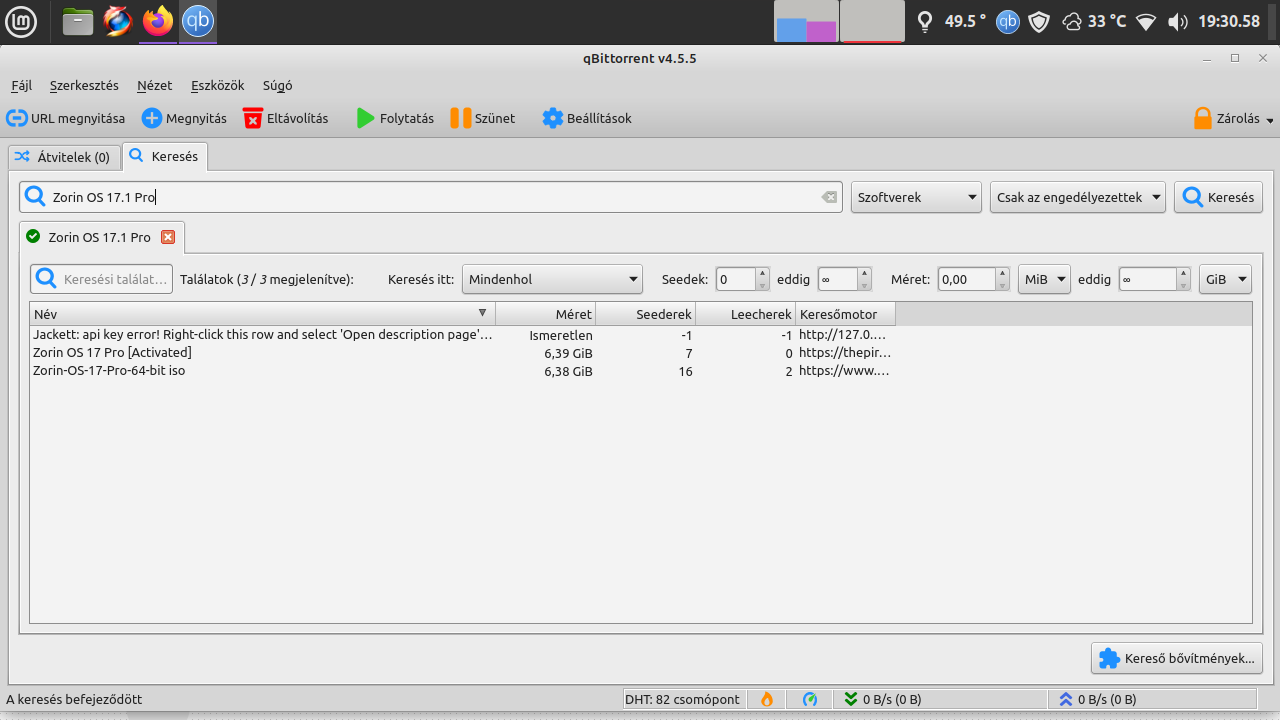Click the Keresés search button
The image size is (1280, 720).
point(1218,197)
